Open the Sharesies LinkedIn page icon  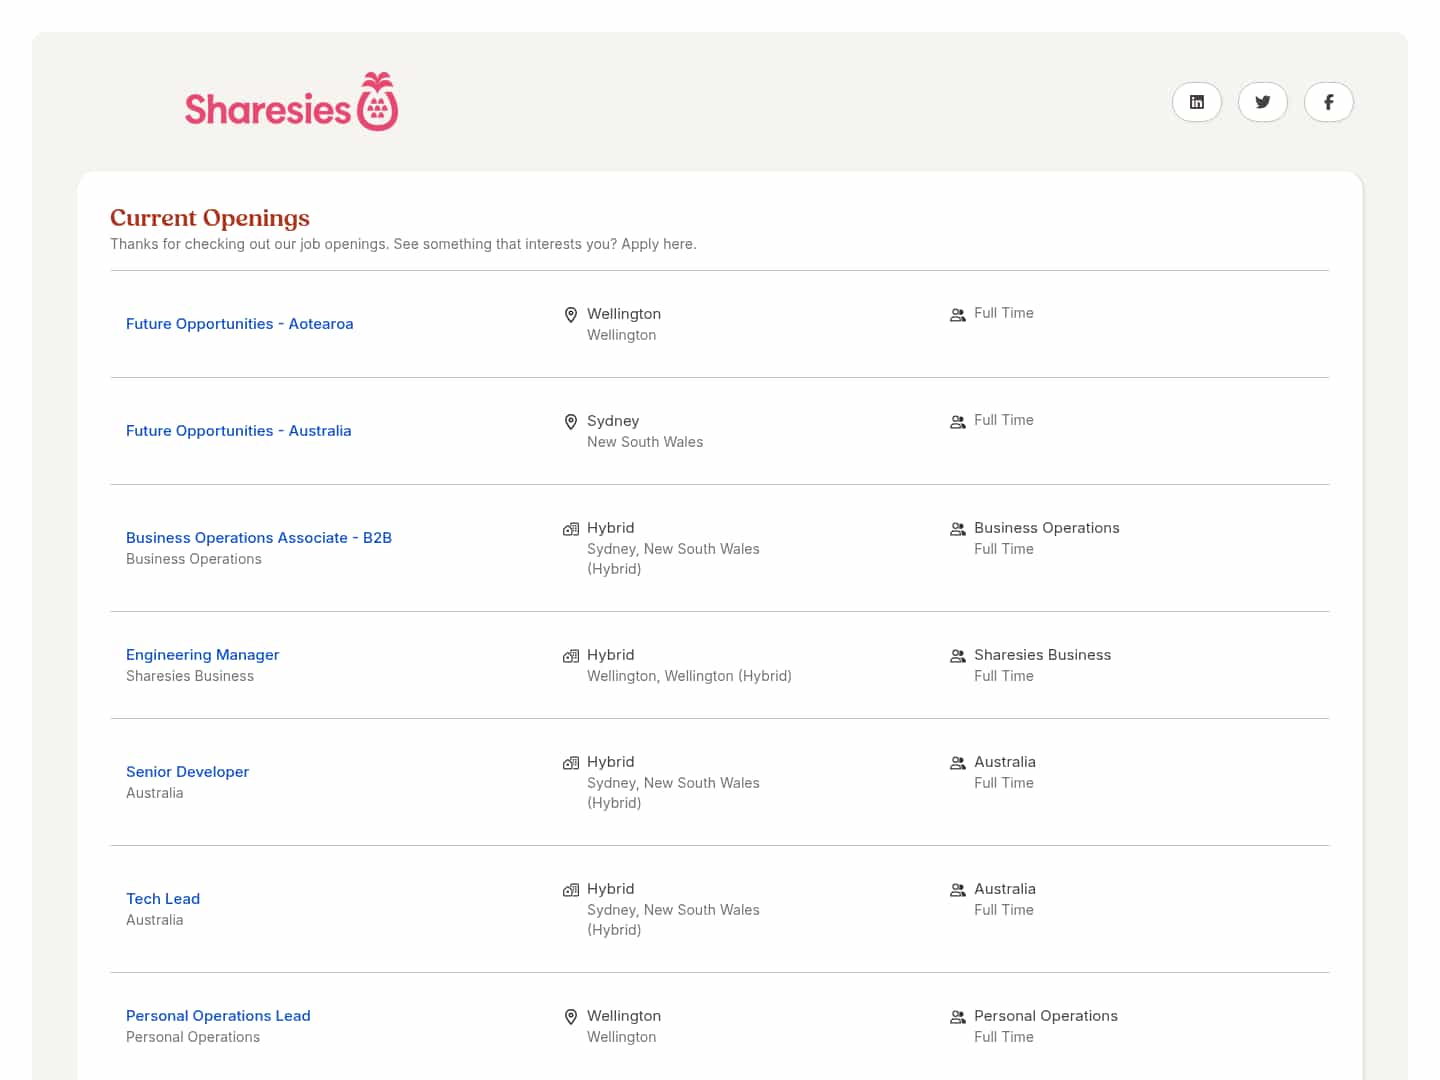point(1196,102)
